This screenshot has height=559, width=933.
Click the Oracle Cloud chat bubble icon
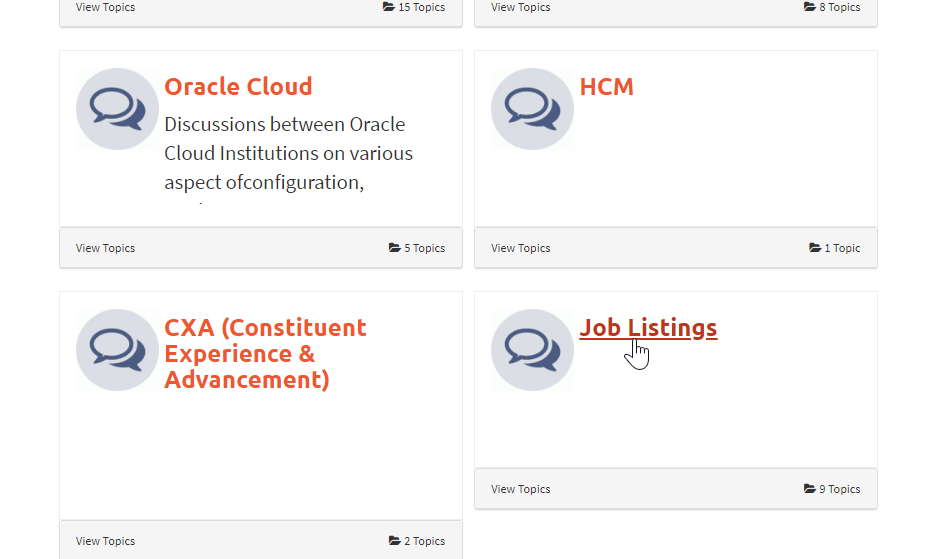coord(117,109)
